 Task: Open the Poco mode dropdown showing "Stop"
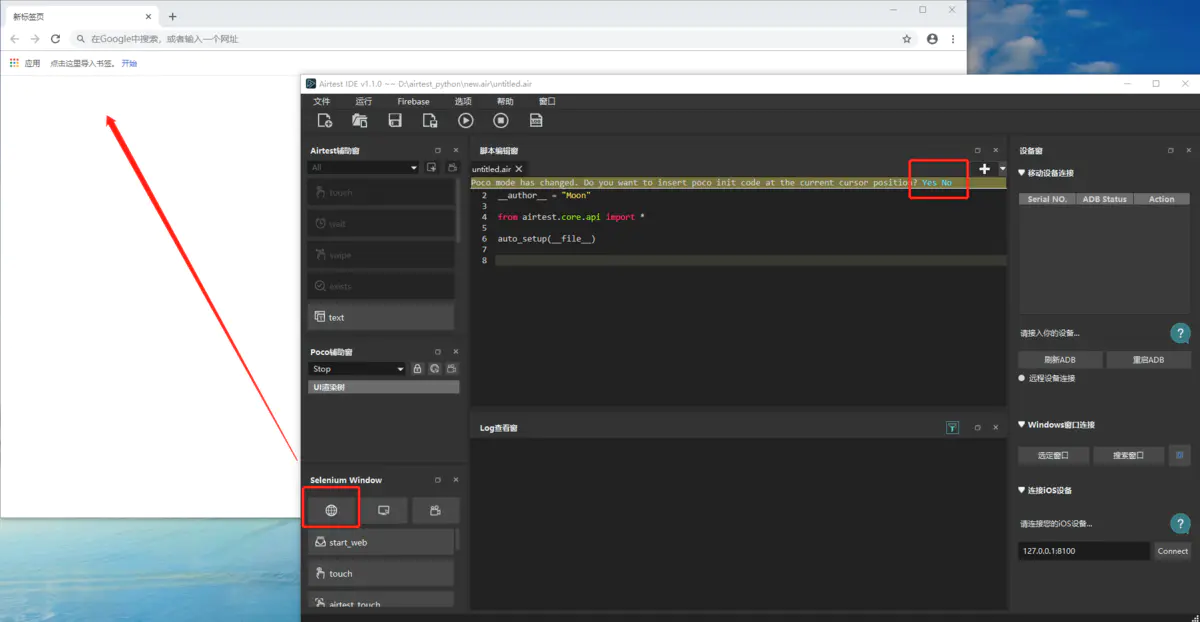357,368
